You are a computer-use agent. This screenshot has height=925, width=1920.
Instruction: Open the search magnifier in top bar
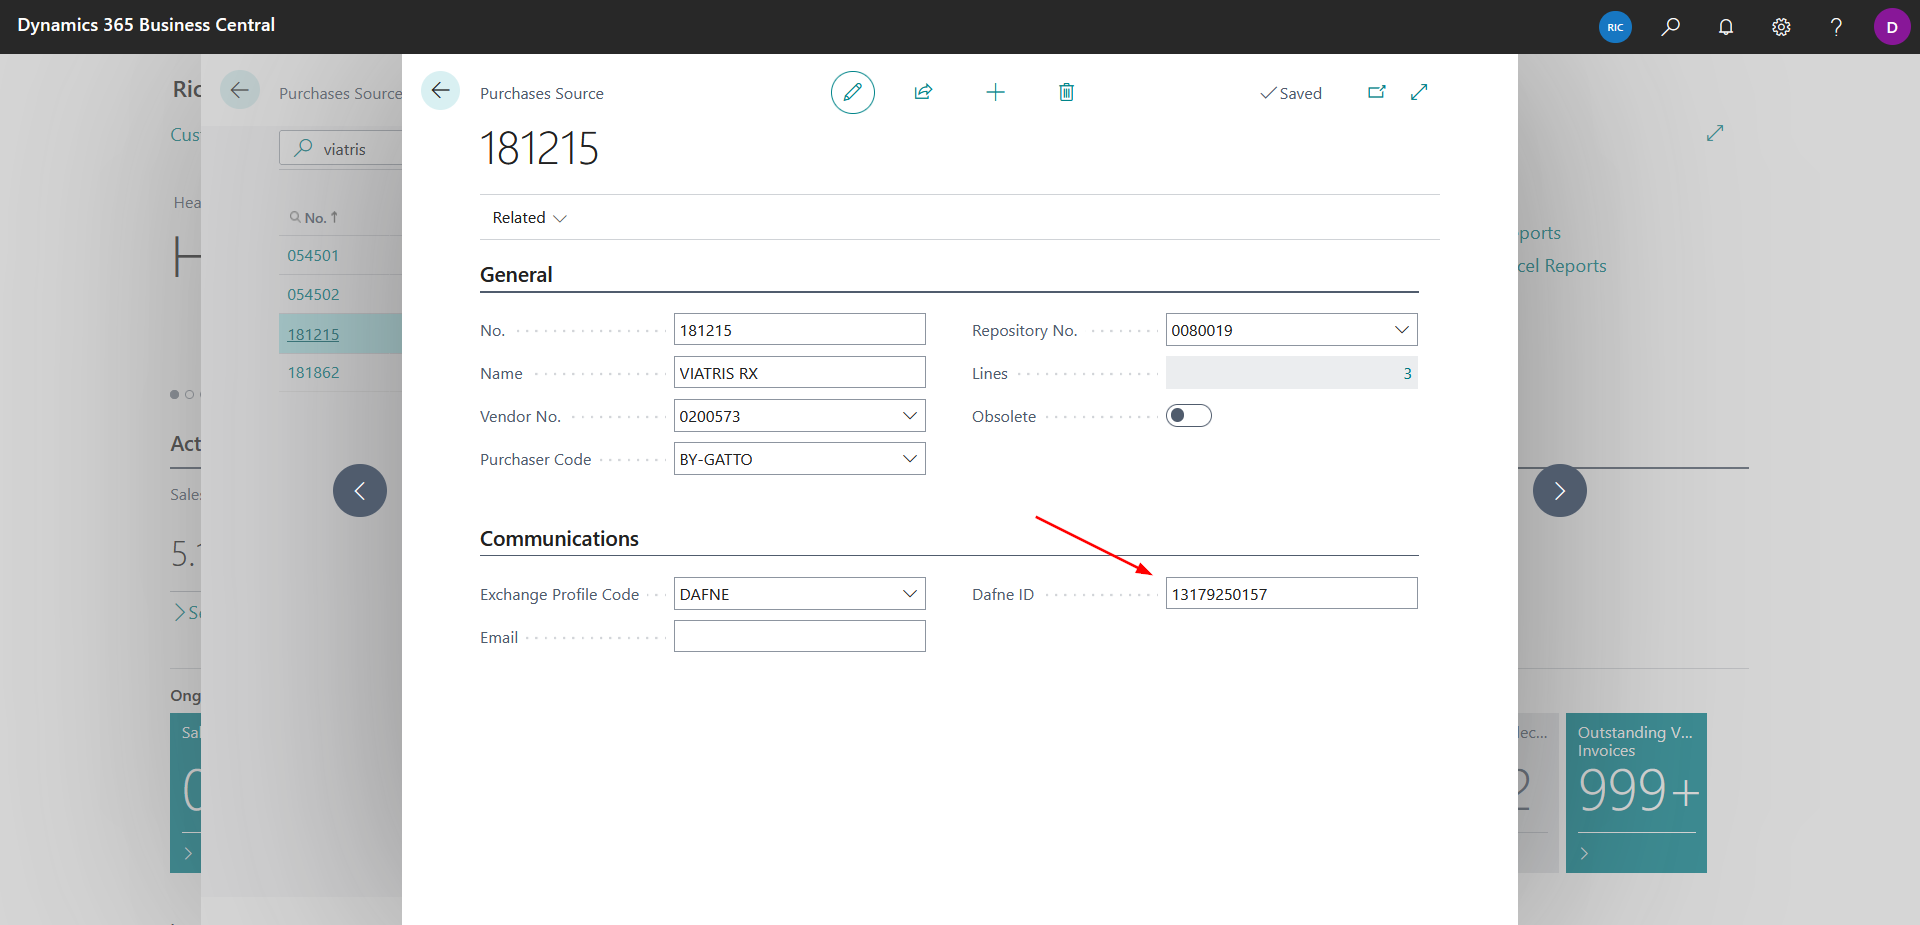[1670, 27]
